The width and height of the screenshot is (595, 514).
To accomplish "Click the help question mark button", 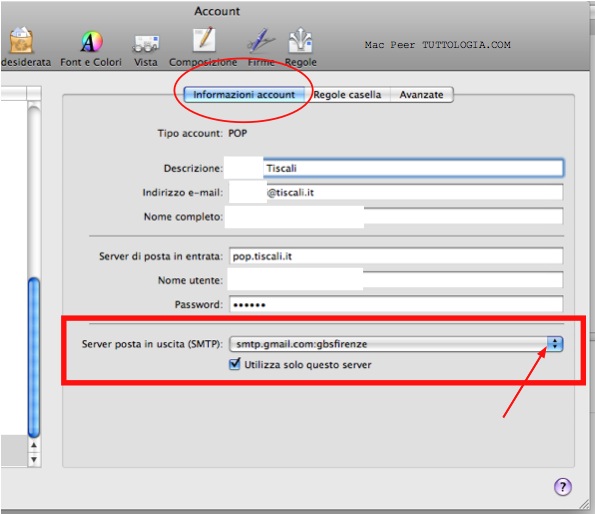I will [x=563, y=487].
